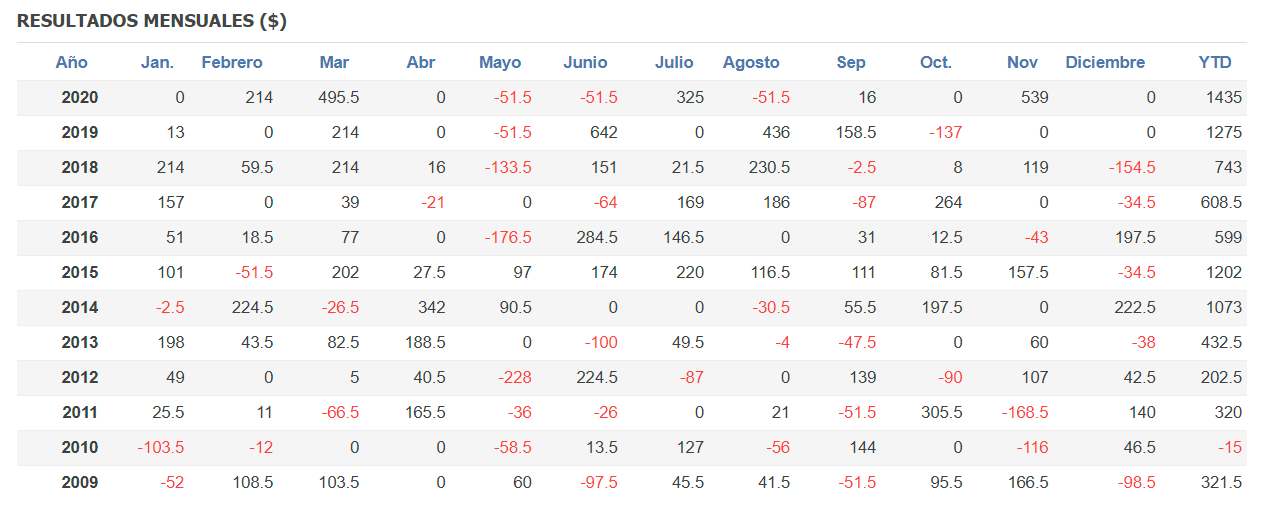1267x507 pixels.
Task: Select the Febrero column header
Action: pyautogui.click(x=232, y=62)
